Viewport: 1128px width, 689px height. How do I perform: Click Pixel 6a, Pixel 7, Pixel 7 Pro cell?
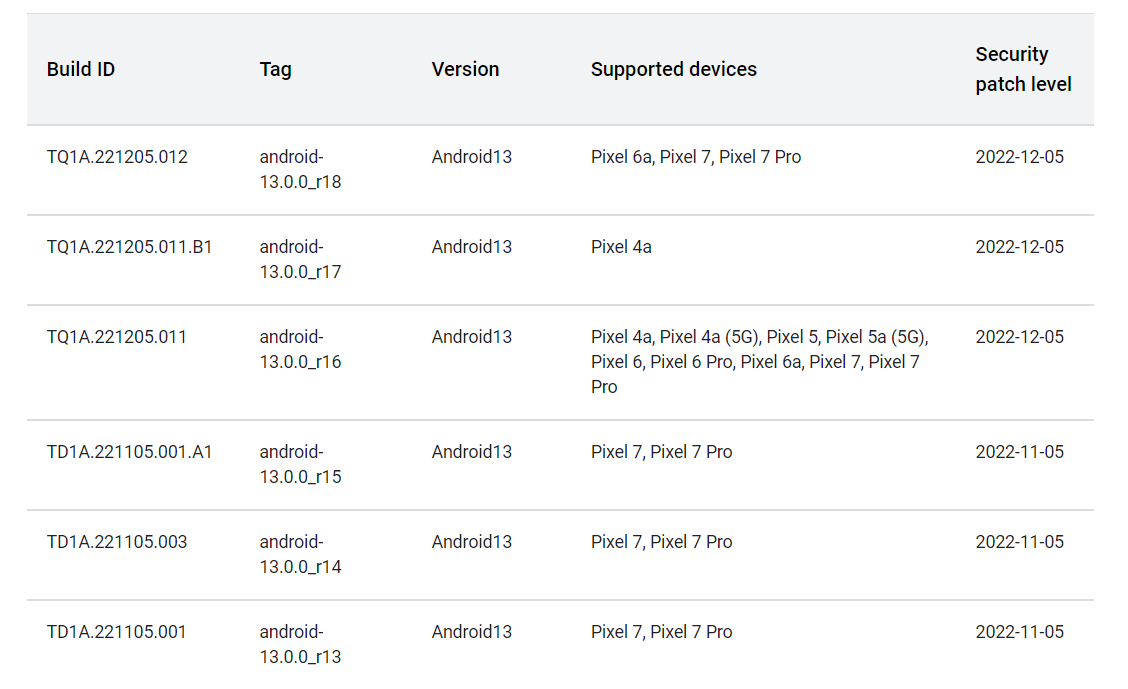click(696, 157)
